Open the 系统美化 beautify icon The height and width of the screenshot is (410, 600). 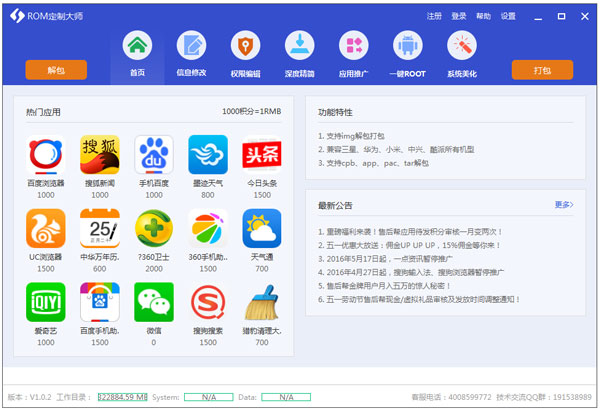click(x=462, y=45)
